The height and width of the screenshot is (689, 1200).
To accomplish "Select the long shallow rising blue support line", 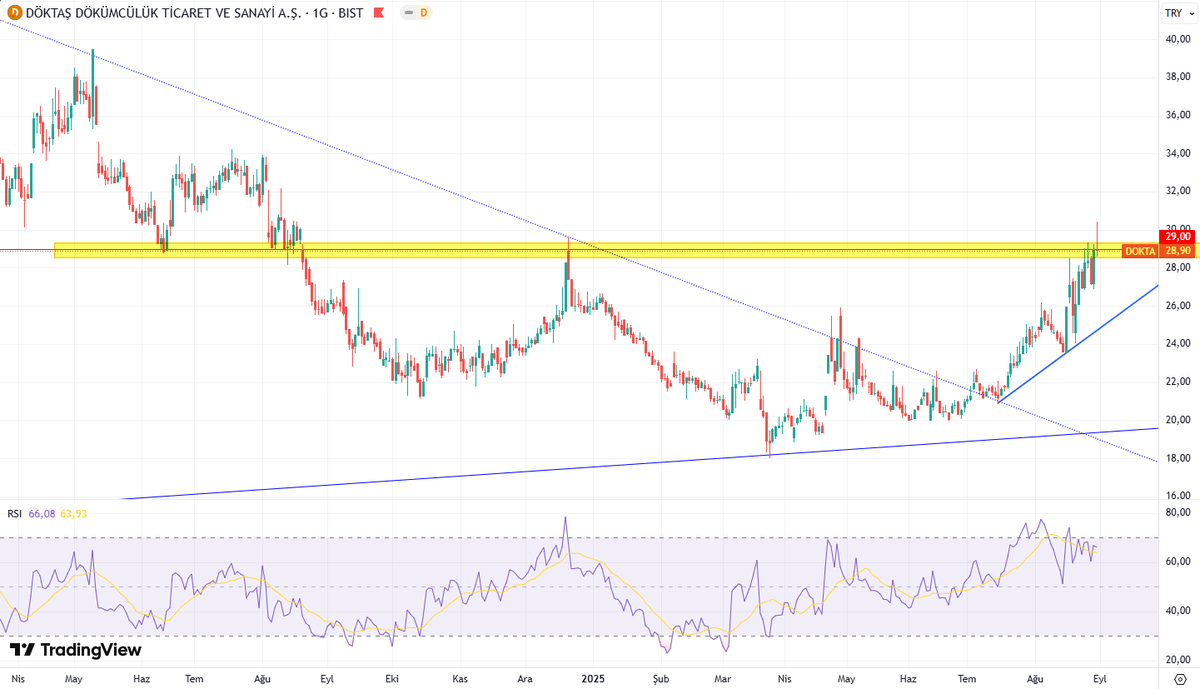I will point(640,463).
